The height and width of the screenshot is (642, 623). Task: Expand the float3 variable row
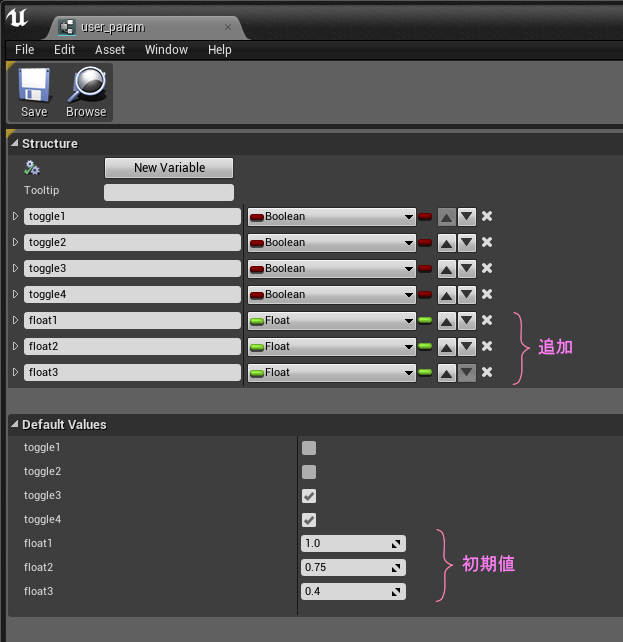15,372
